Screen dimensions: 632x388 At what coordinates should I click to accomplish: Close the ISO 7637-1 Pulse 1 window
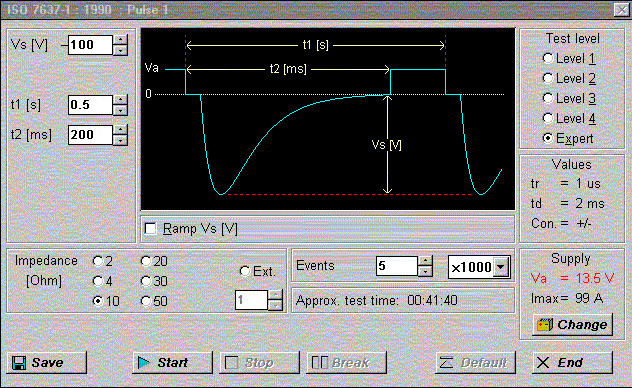click(621, 9)
